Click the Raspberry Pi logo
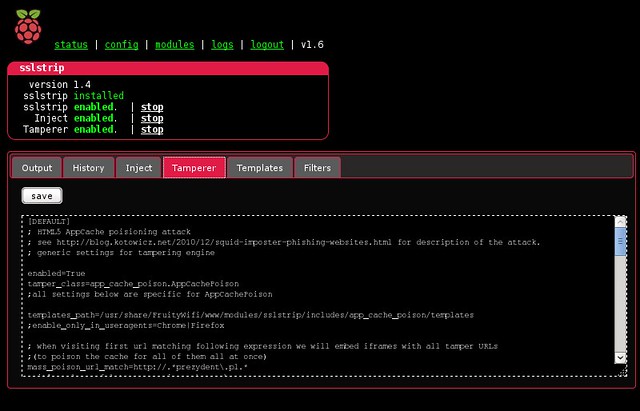Image resolution: width=640 pixels, height=411 pixels. [x=28, y=26]
